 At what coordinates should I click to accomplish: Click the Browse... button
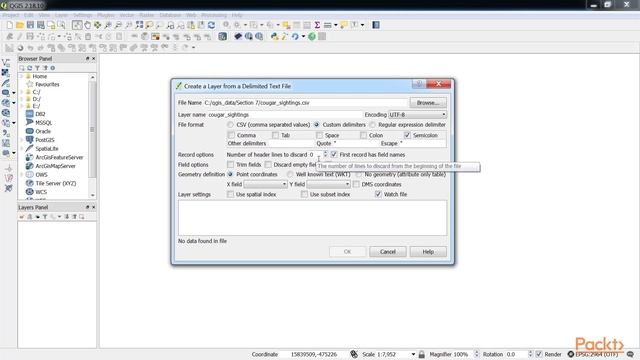pyautogui.click(x=428, y=103)
